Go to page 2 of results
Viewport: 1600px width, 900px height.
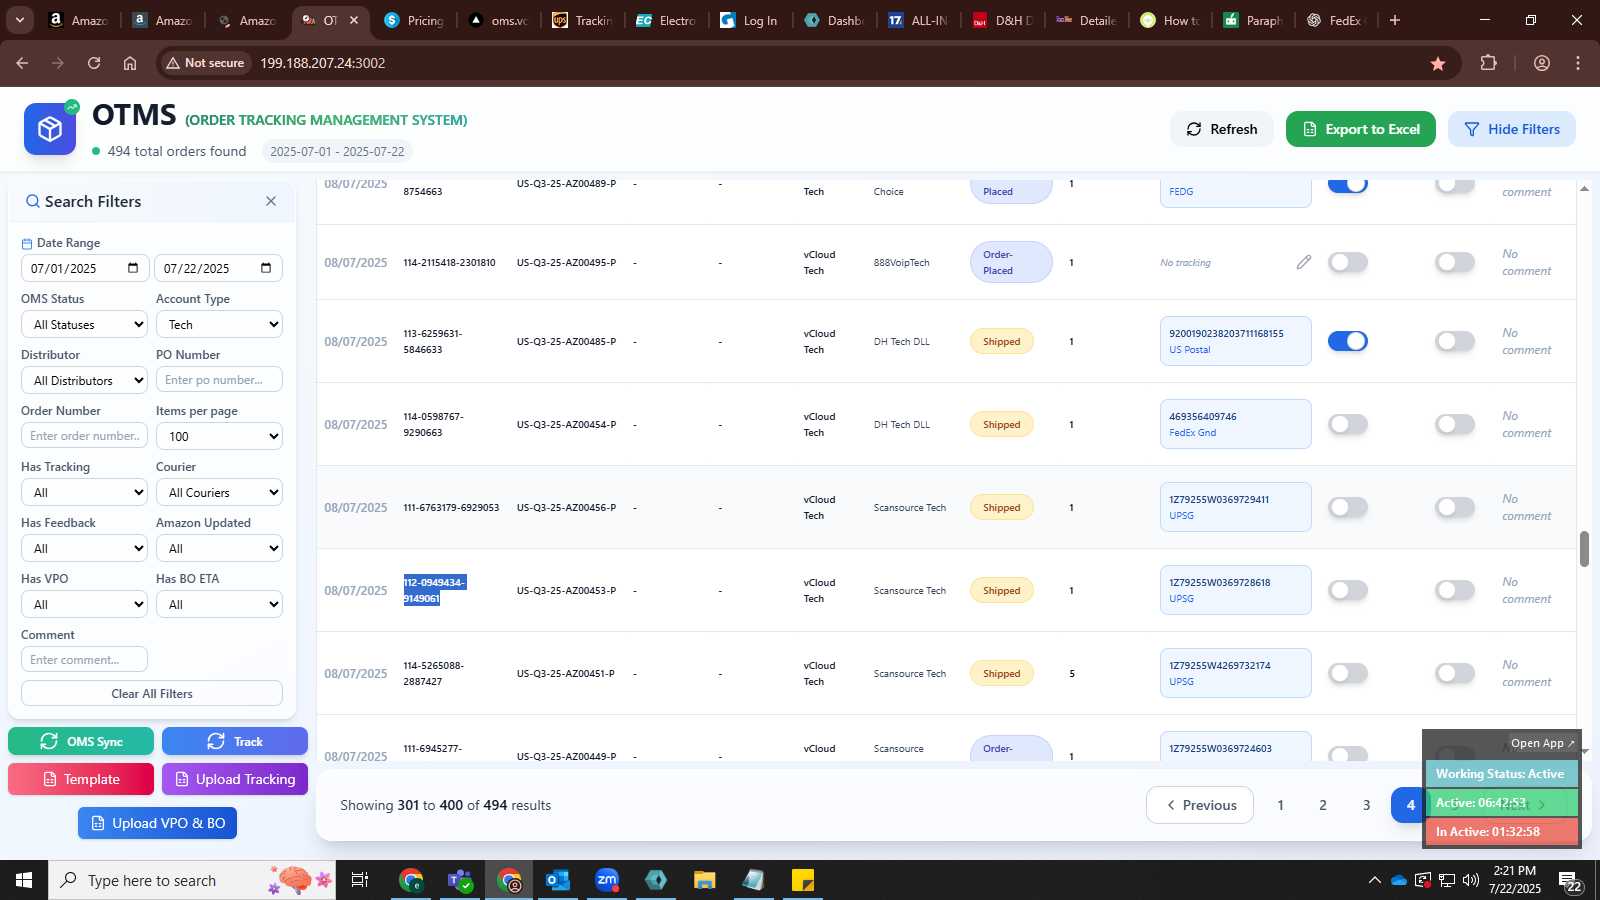[1323, 805]
